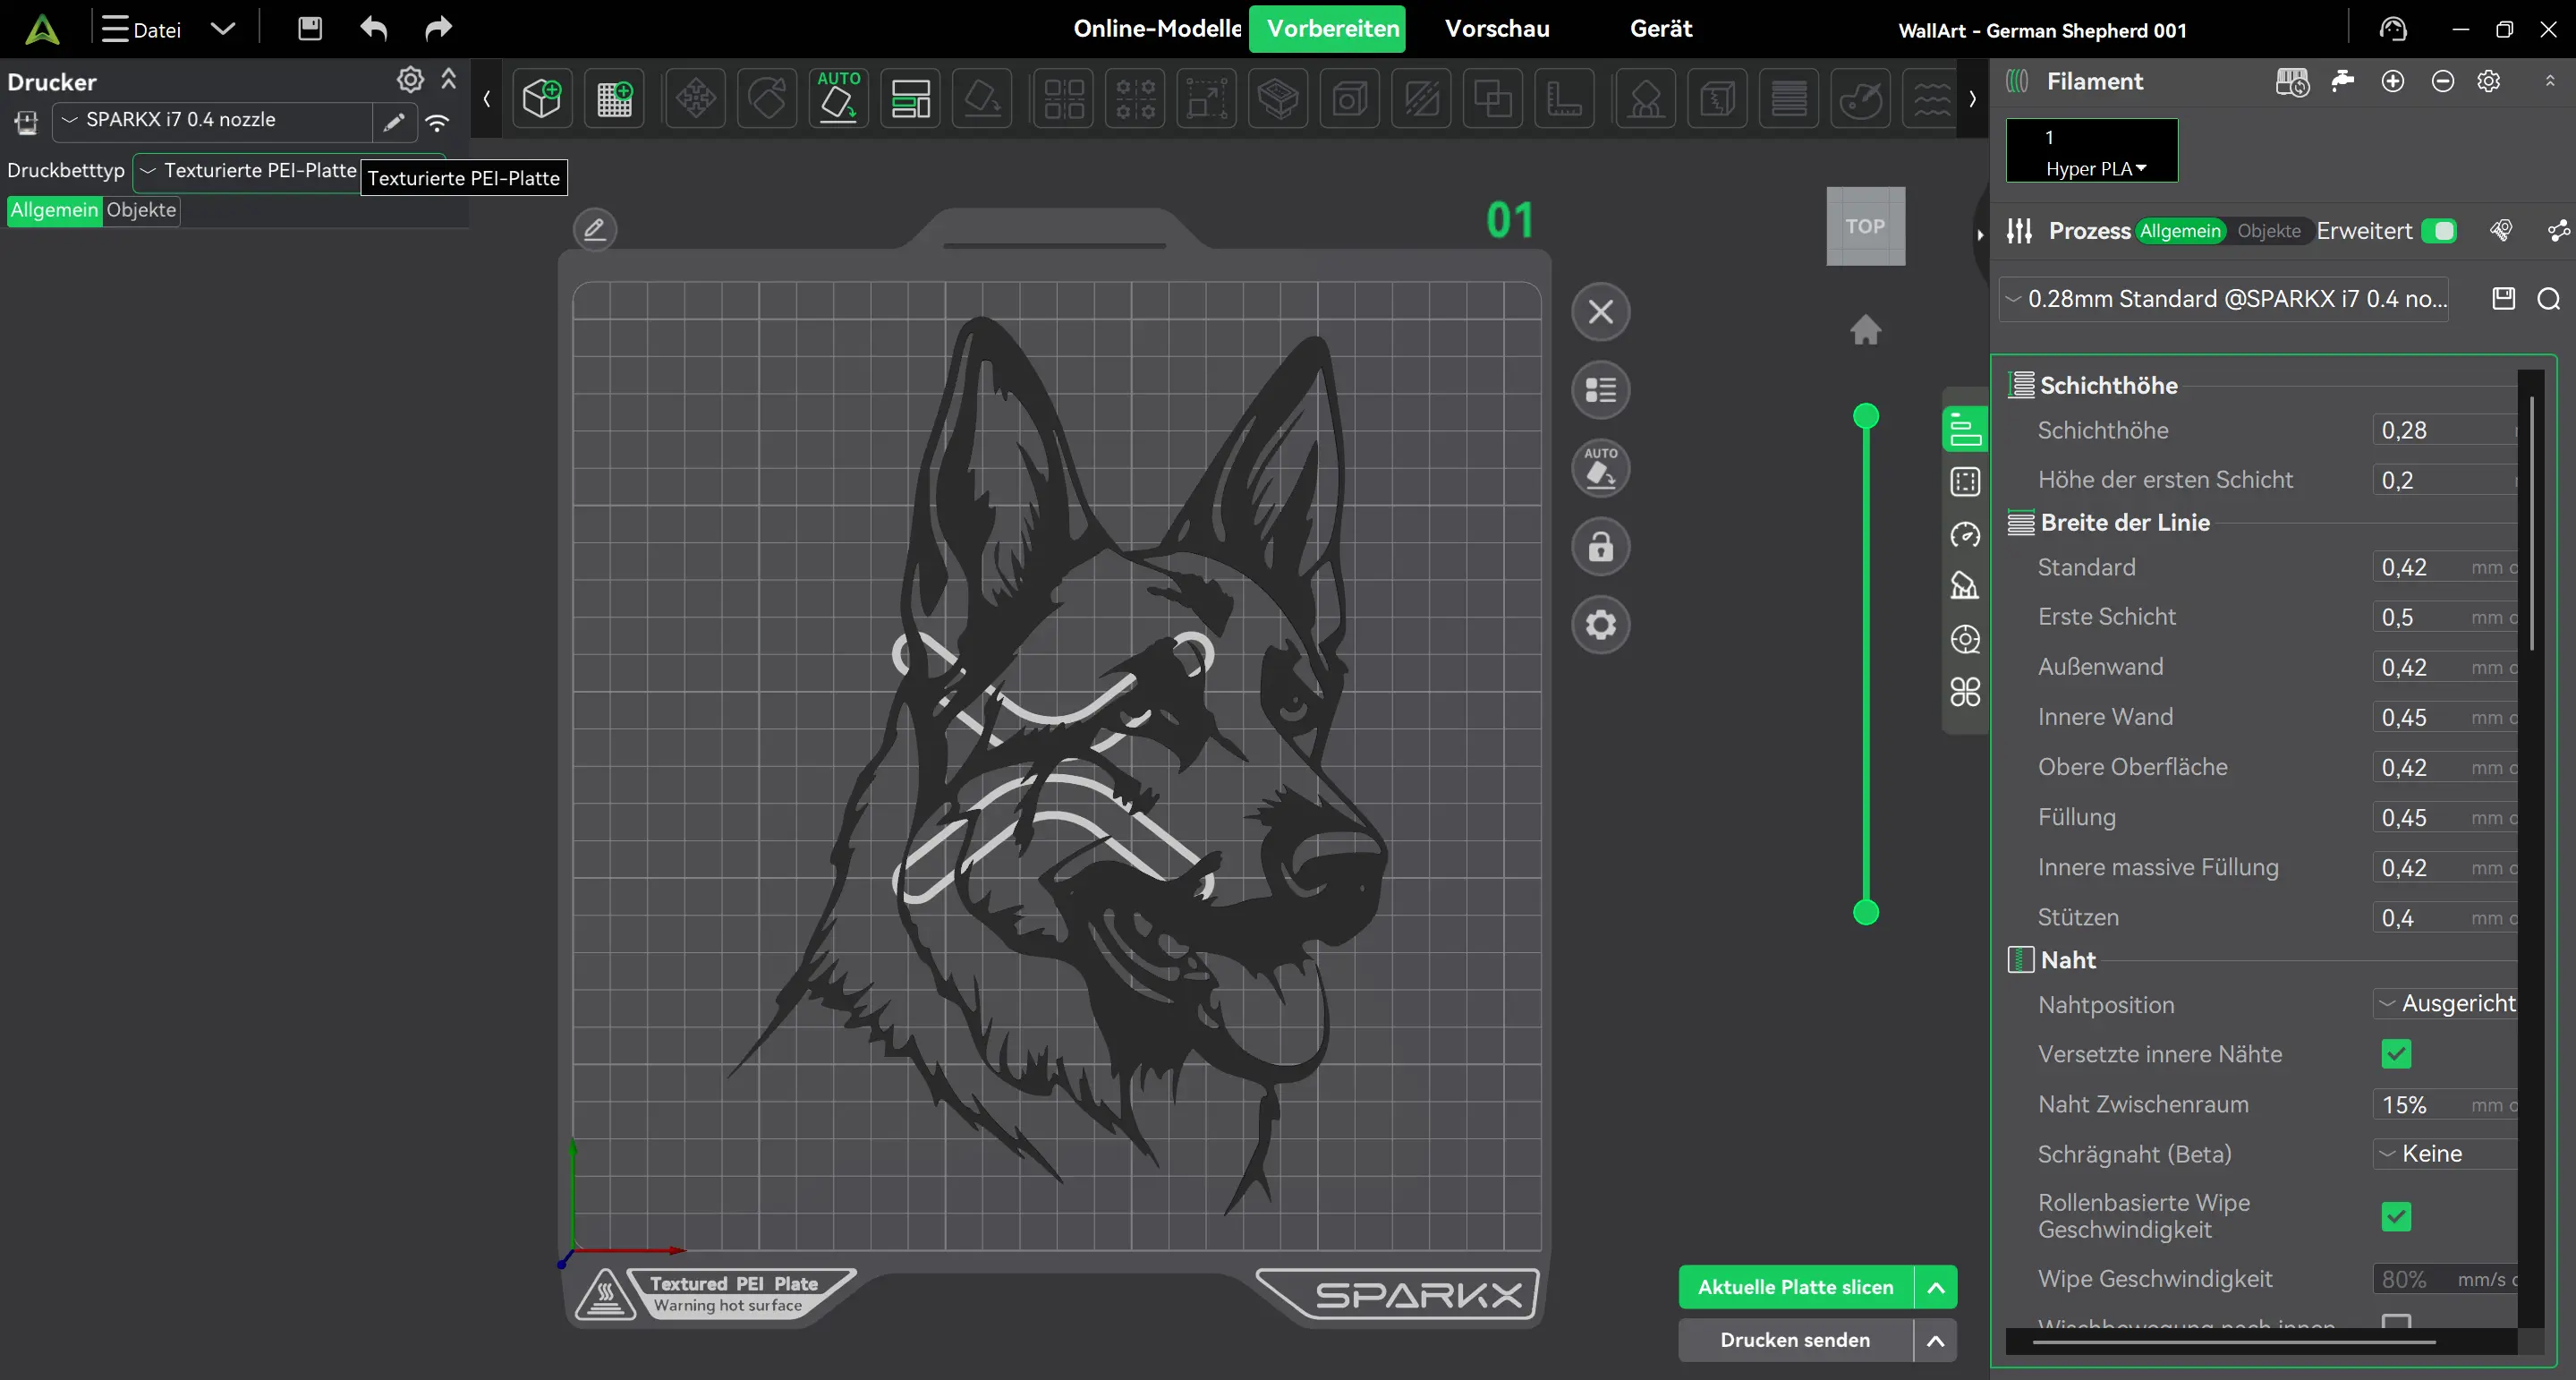
Task: Switch to the Gerät tab
Action: pos(1661,28)
